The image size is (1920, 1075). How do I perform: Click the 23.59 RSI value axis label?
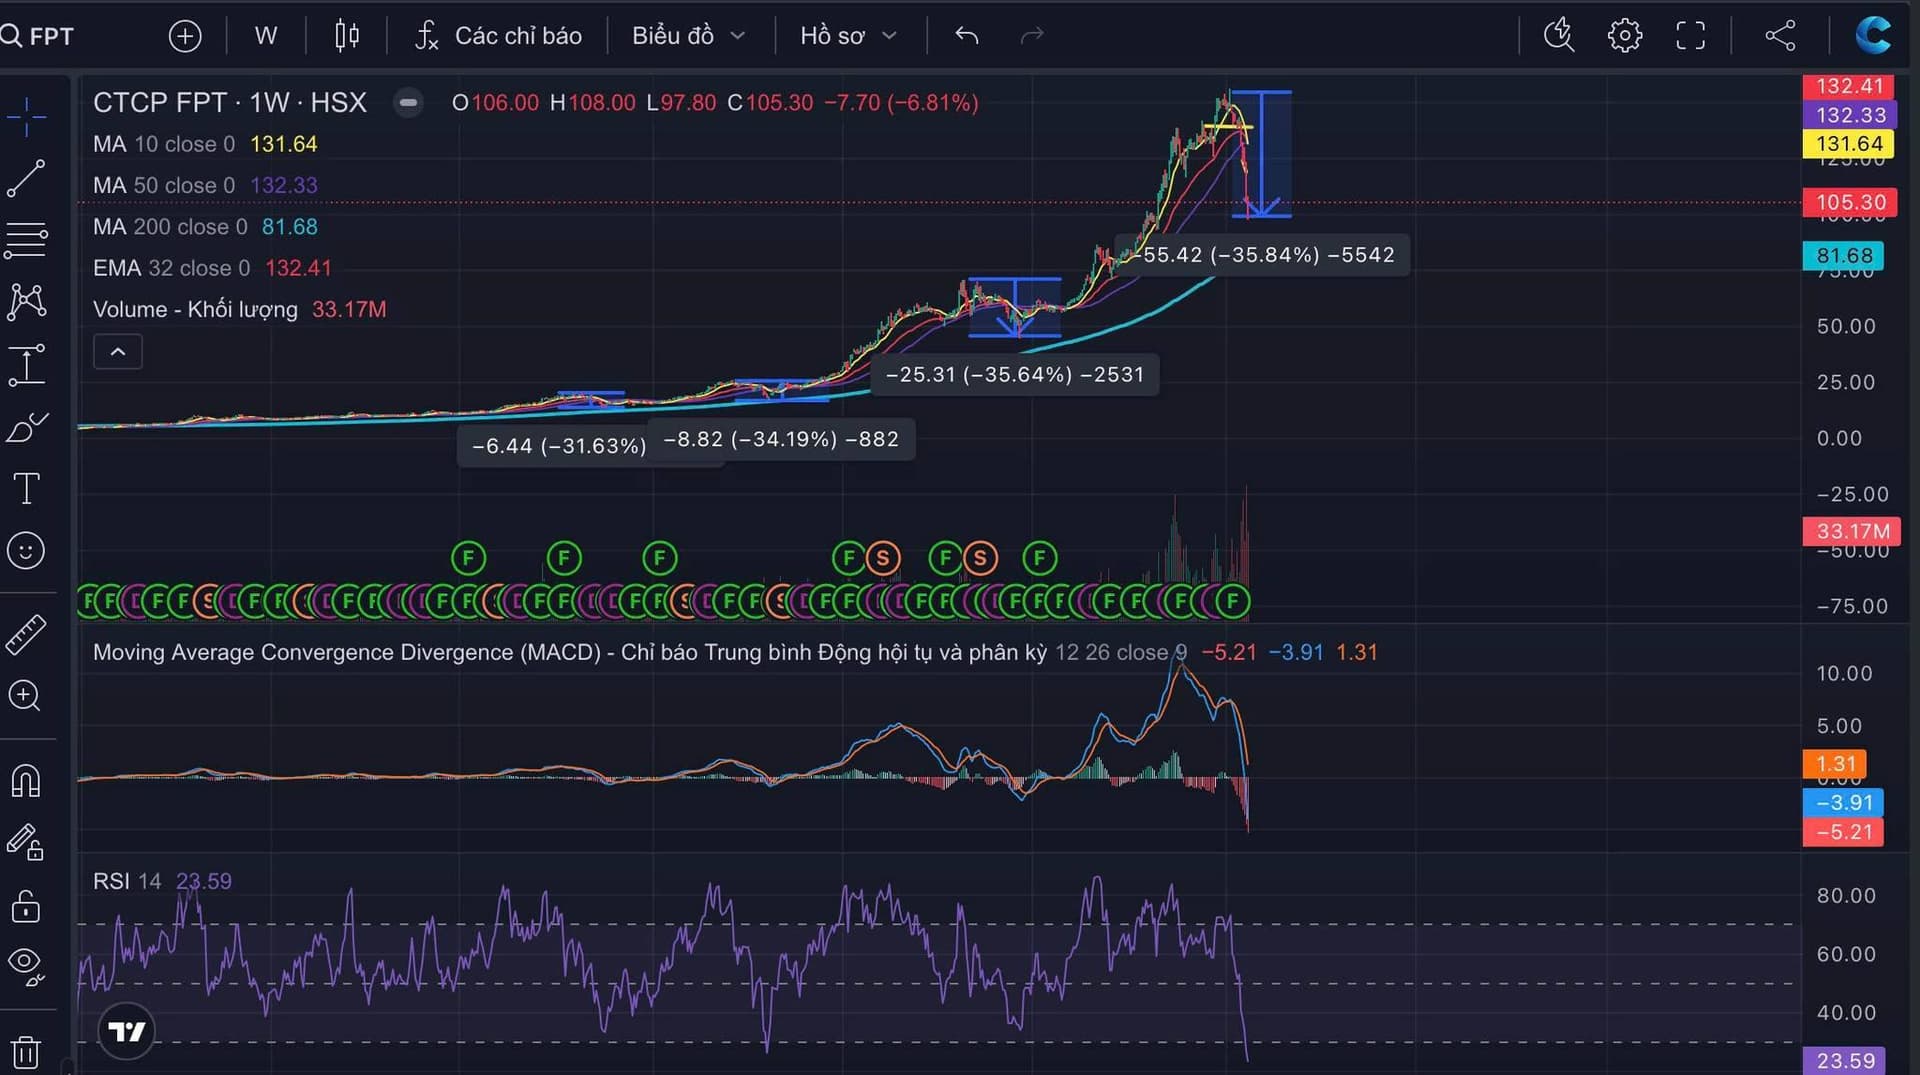[1845, 1061]
